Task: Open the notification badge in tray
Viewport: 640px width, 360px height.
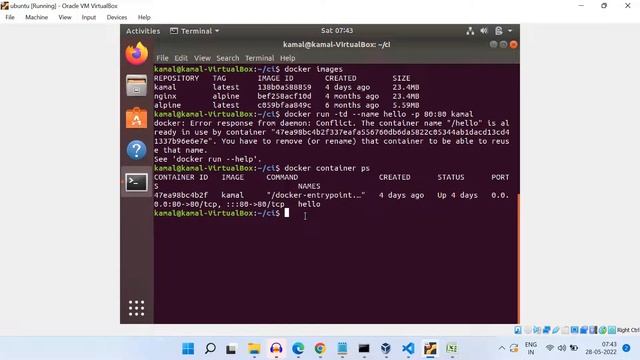Action: coord(626,348)
